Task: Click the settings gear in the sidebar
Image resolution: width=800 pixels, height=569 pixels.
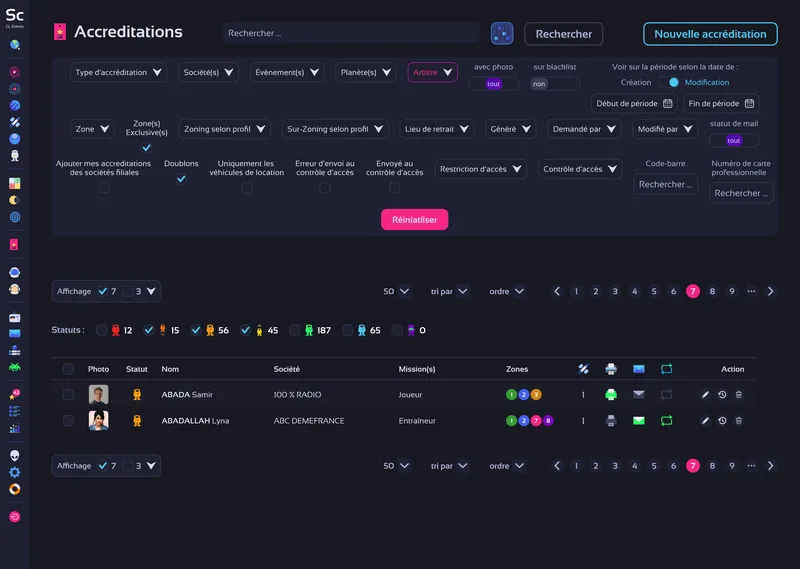Action: click(x=15, y=472)
